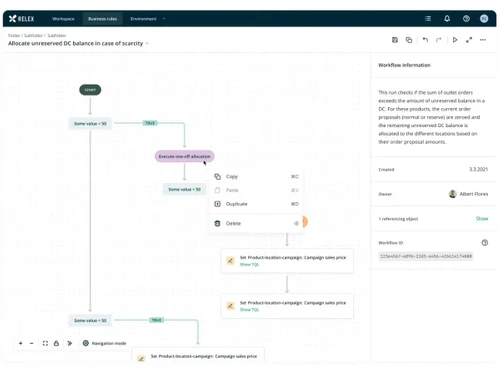Select condition node below Execute allocation
The width and height of the screenshot is (500, 375).
coord(184,189)
